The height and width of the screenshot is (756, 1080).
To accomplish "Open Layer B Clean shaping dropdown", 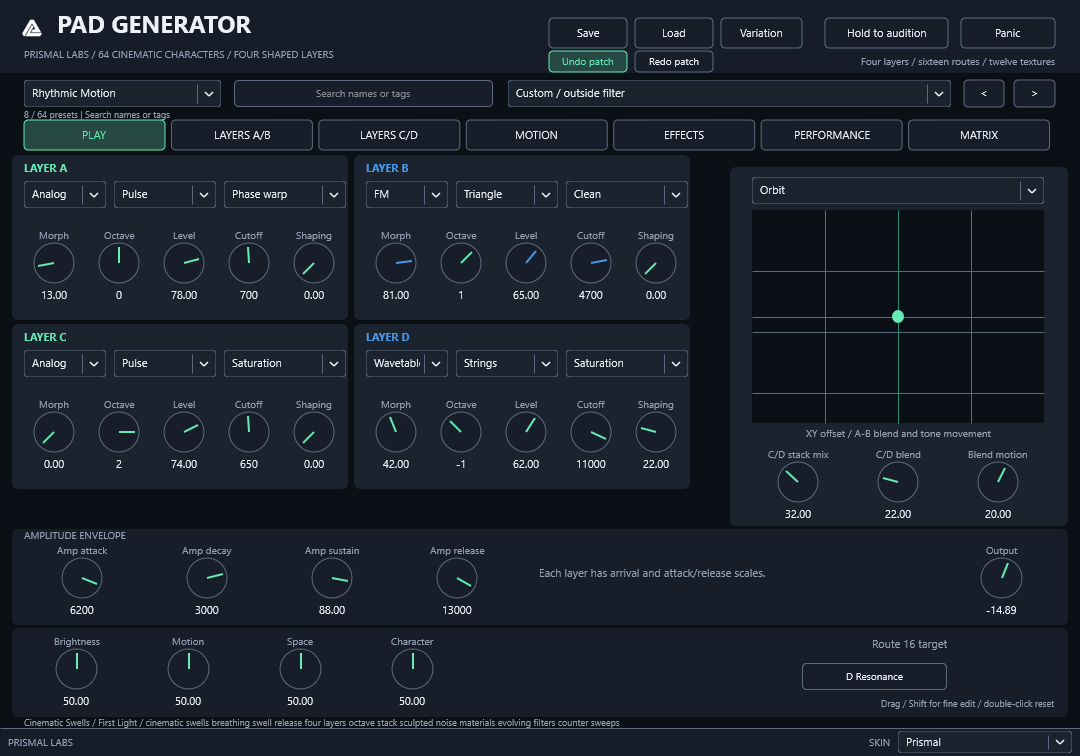I will coord(626,194).
